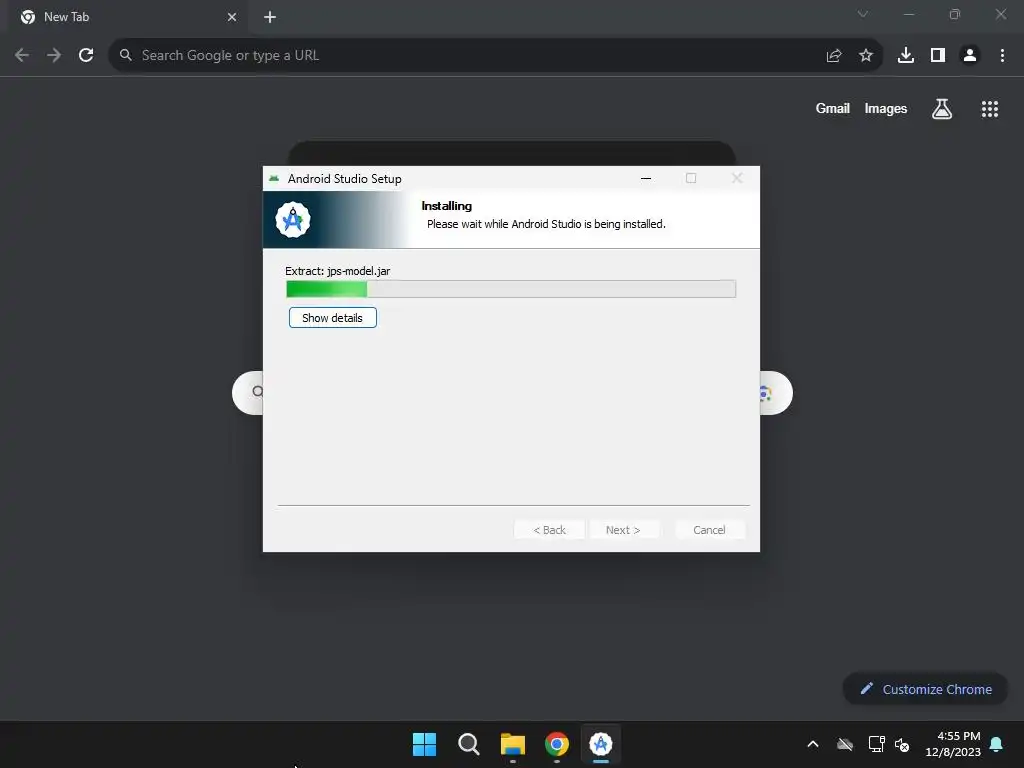Select the New Tab tab in Chrome
1024x768 pixels.
tap(128, 17)
